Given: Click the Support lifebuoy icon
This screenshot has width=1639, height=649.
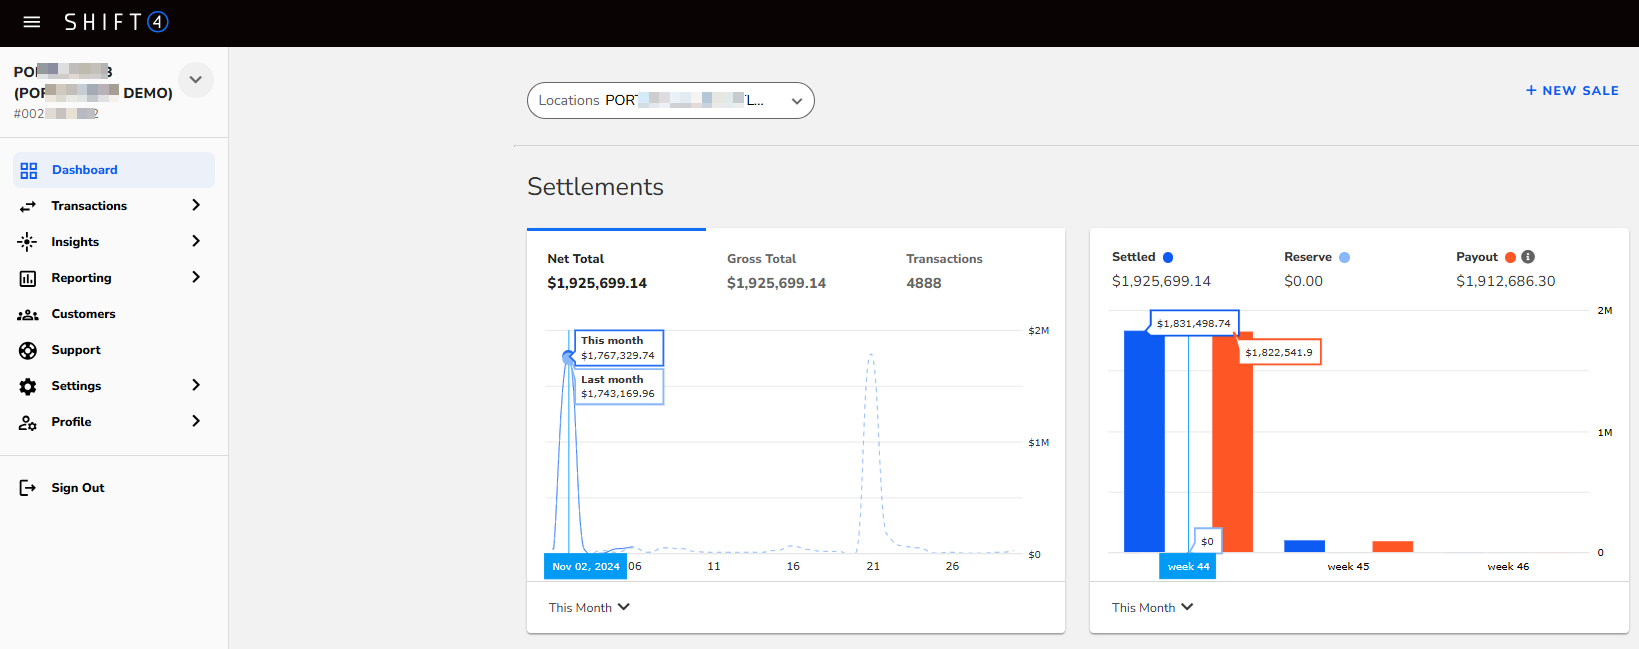Looking at the screenshot, I should (28, 350).
